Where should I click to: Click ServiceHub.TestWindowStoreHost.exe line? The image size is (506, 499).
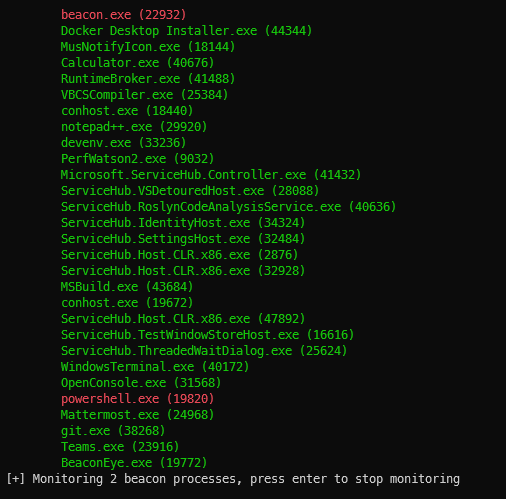pyautogui.click(x=207, y=335)
